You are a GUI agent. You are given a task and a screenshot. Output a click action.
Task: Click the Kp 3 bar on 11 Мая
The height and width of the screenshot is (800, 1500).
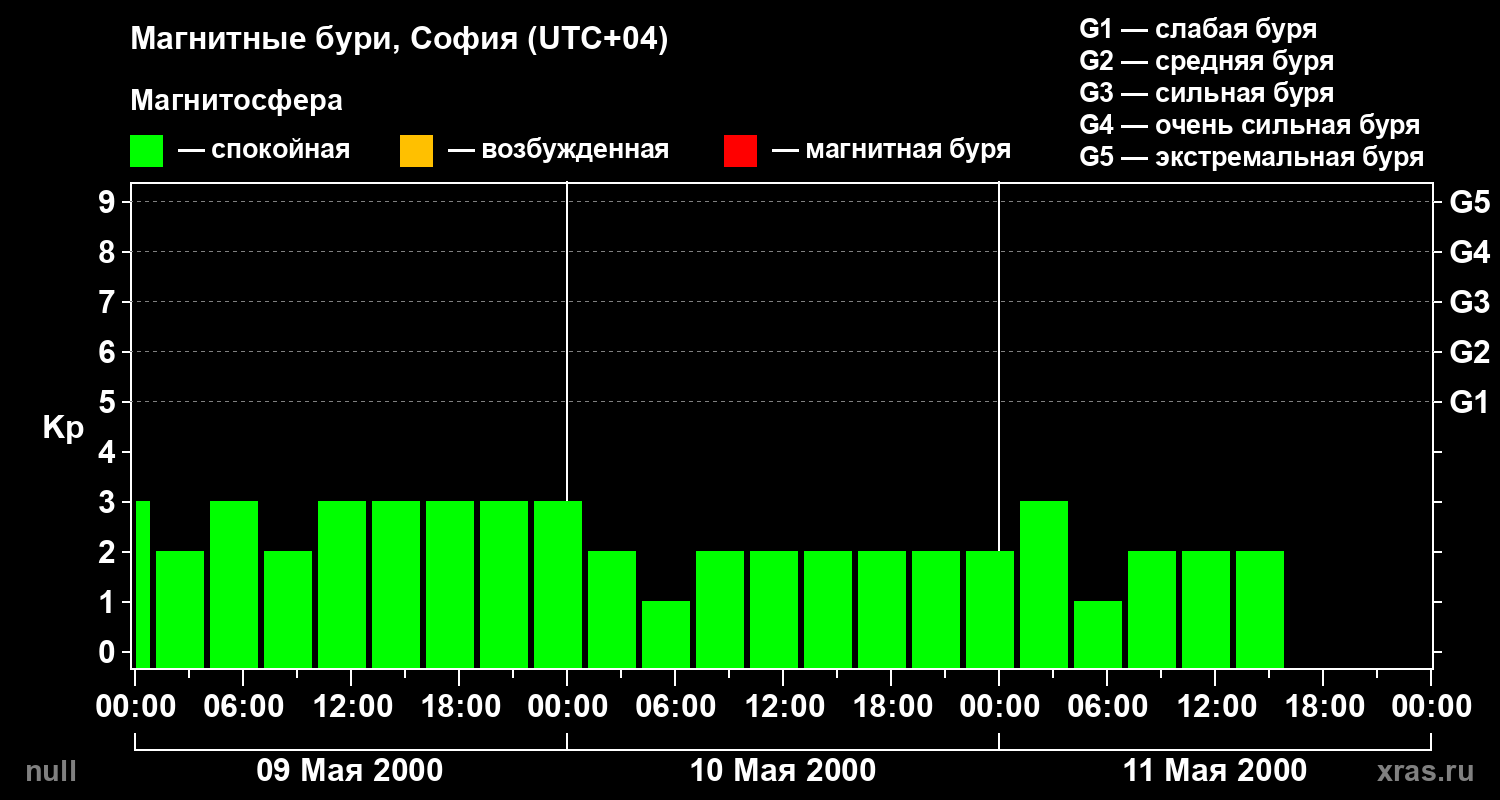pos(1044,584)
